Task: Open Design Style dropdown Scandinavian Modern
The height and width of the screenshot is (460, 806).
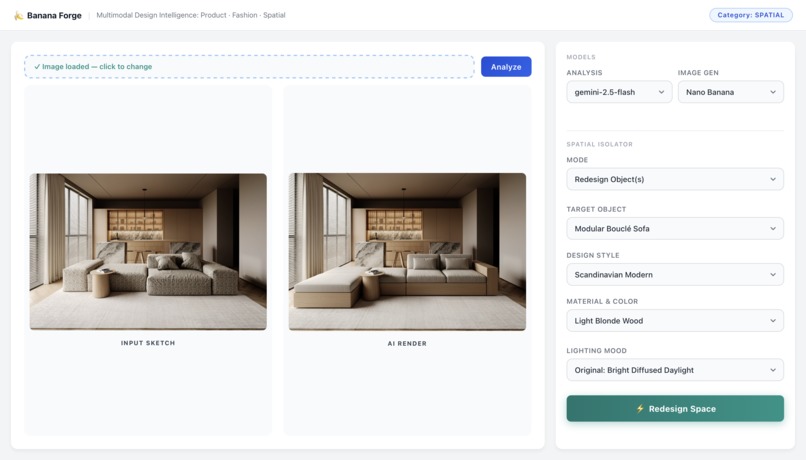Action: [675, 274]
